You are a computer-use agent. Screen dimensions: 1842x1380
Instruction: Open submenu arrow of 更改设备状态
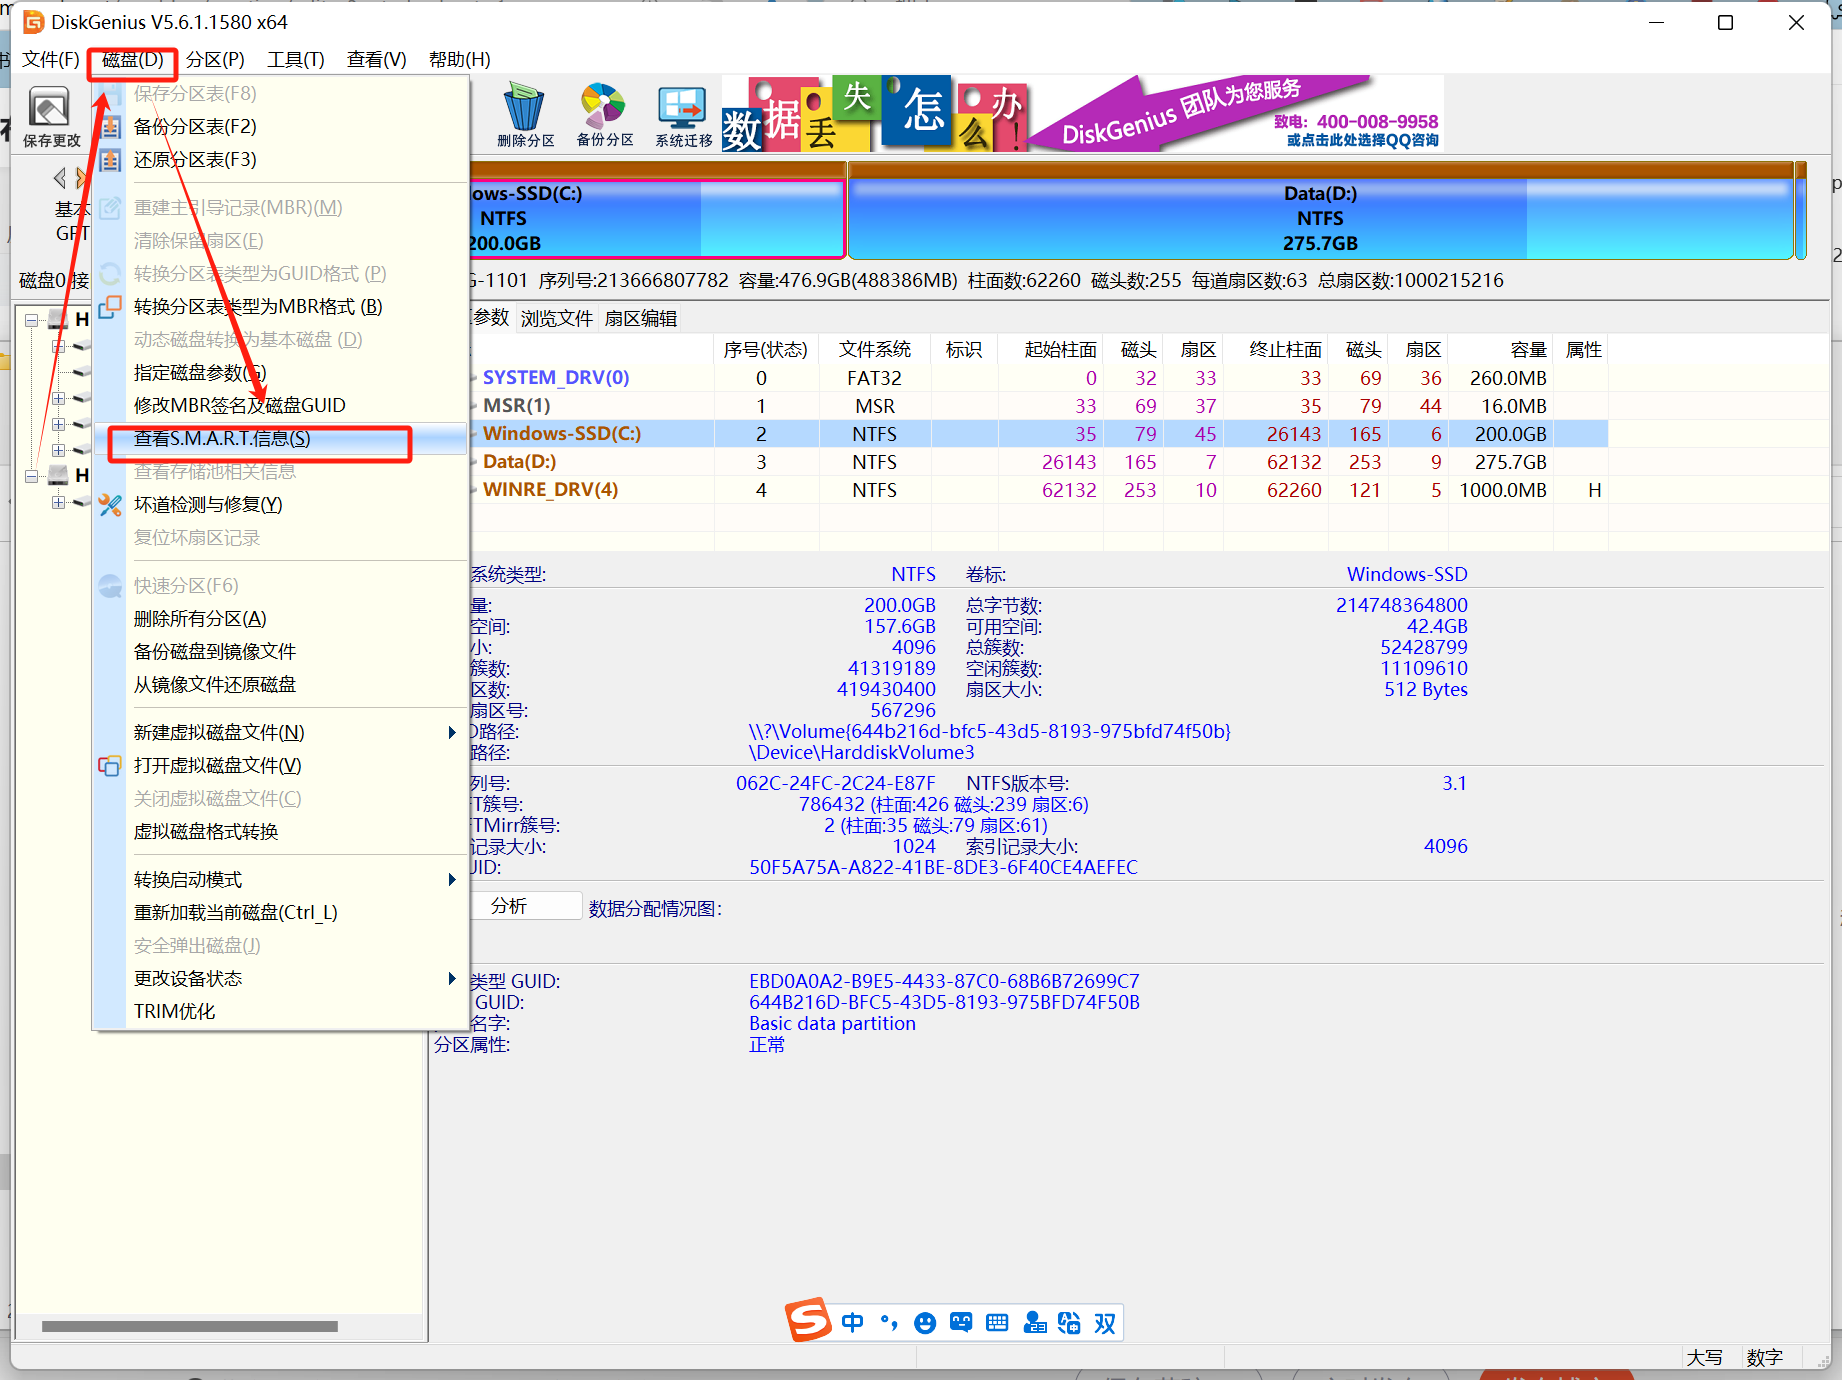452,979
